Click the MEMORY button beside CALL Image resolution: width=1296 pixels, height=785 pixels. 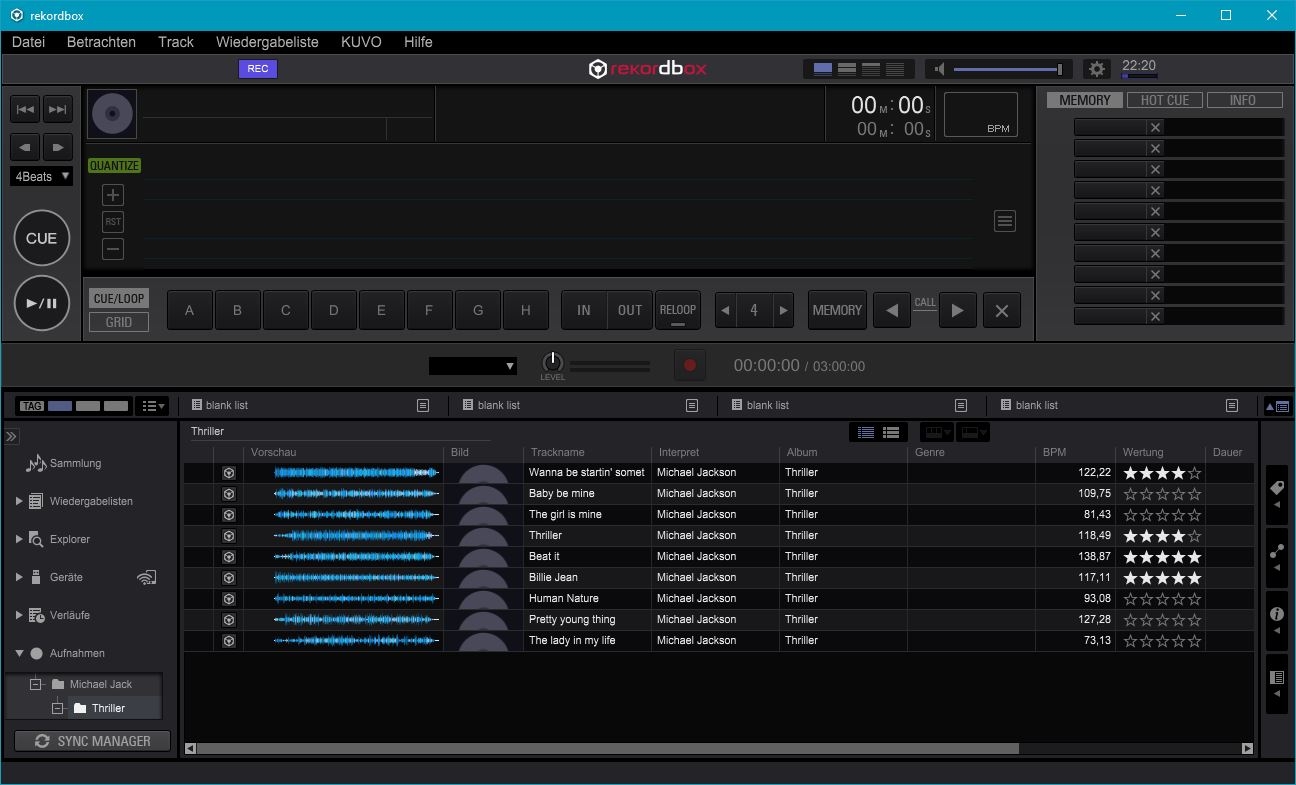(x=837, y=310)
